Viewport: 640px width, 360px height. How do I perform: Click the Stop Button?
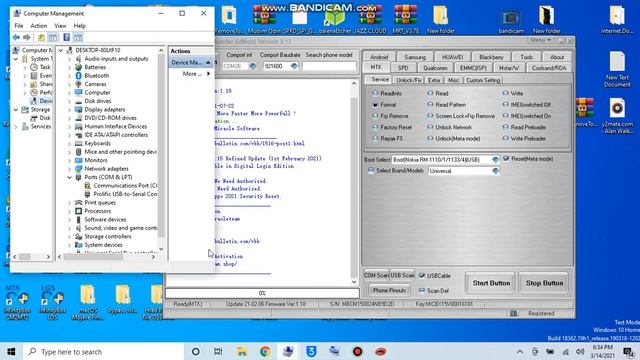coord(544,283)
